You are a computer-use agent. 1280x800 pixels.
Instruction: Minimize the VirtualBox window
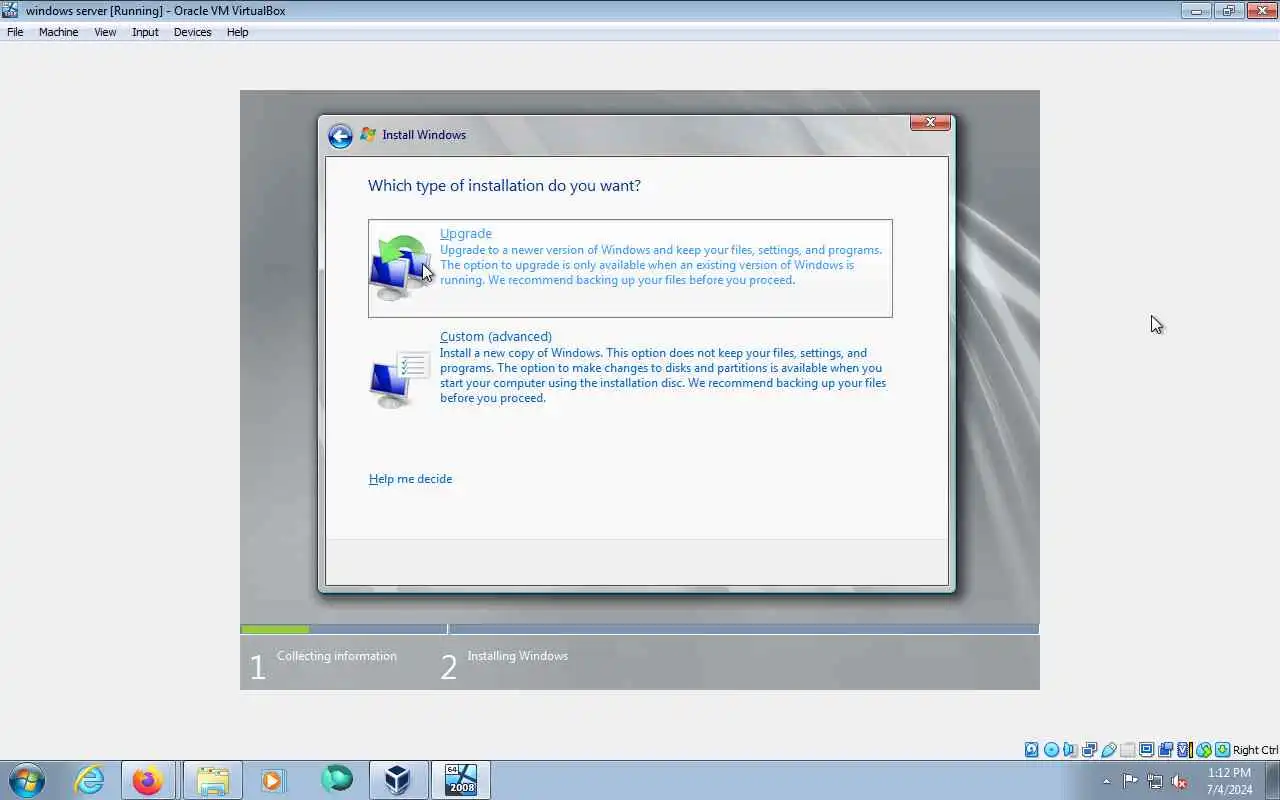(1196, 11)
